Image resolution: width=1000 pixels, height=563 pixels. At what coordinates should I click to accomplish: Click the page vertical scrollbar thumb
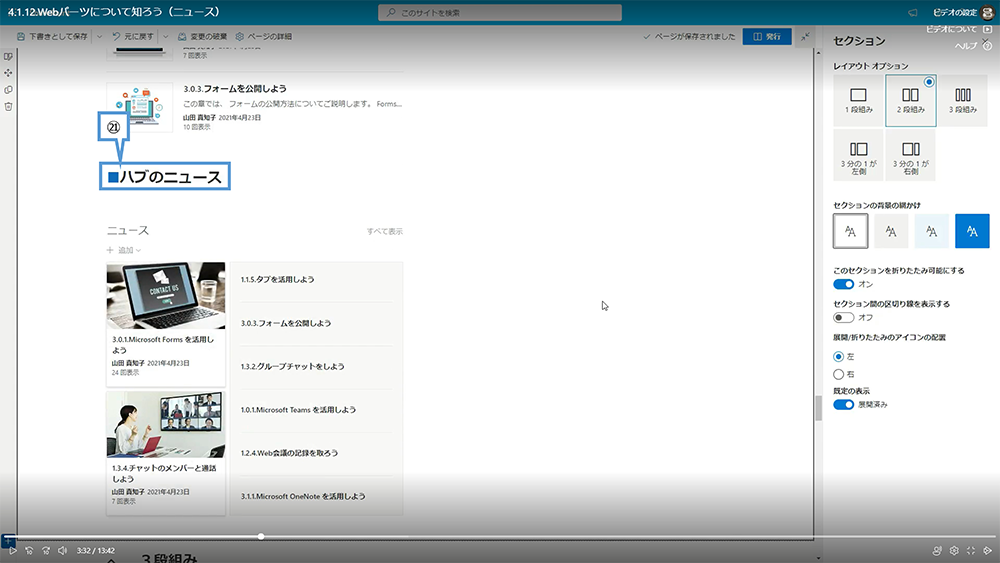pyautogui.click(x=818, y=408)
